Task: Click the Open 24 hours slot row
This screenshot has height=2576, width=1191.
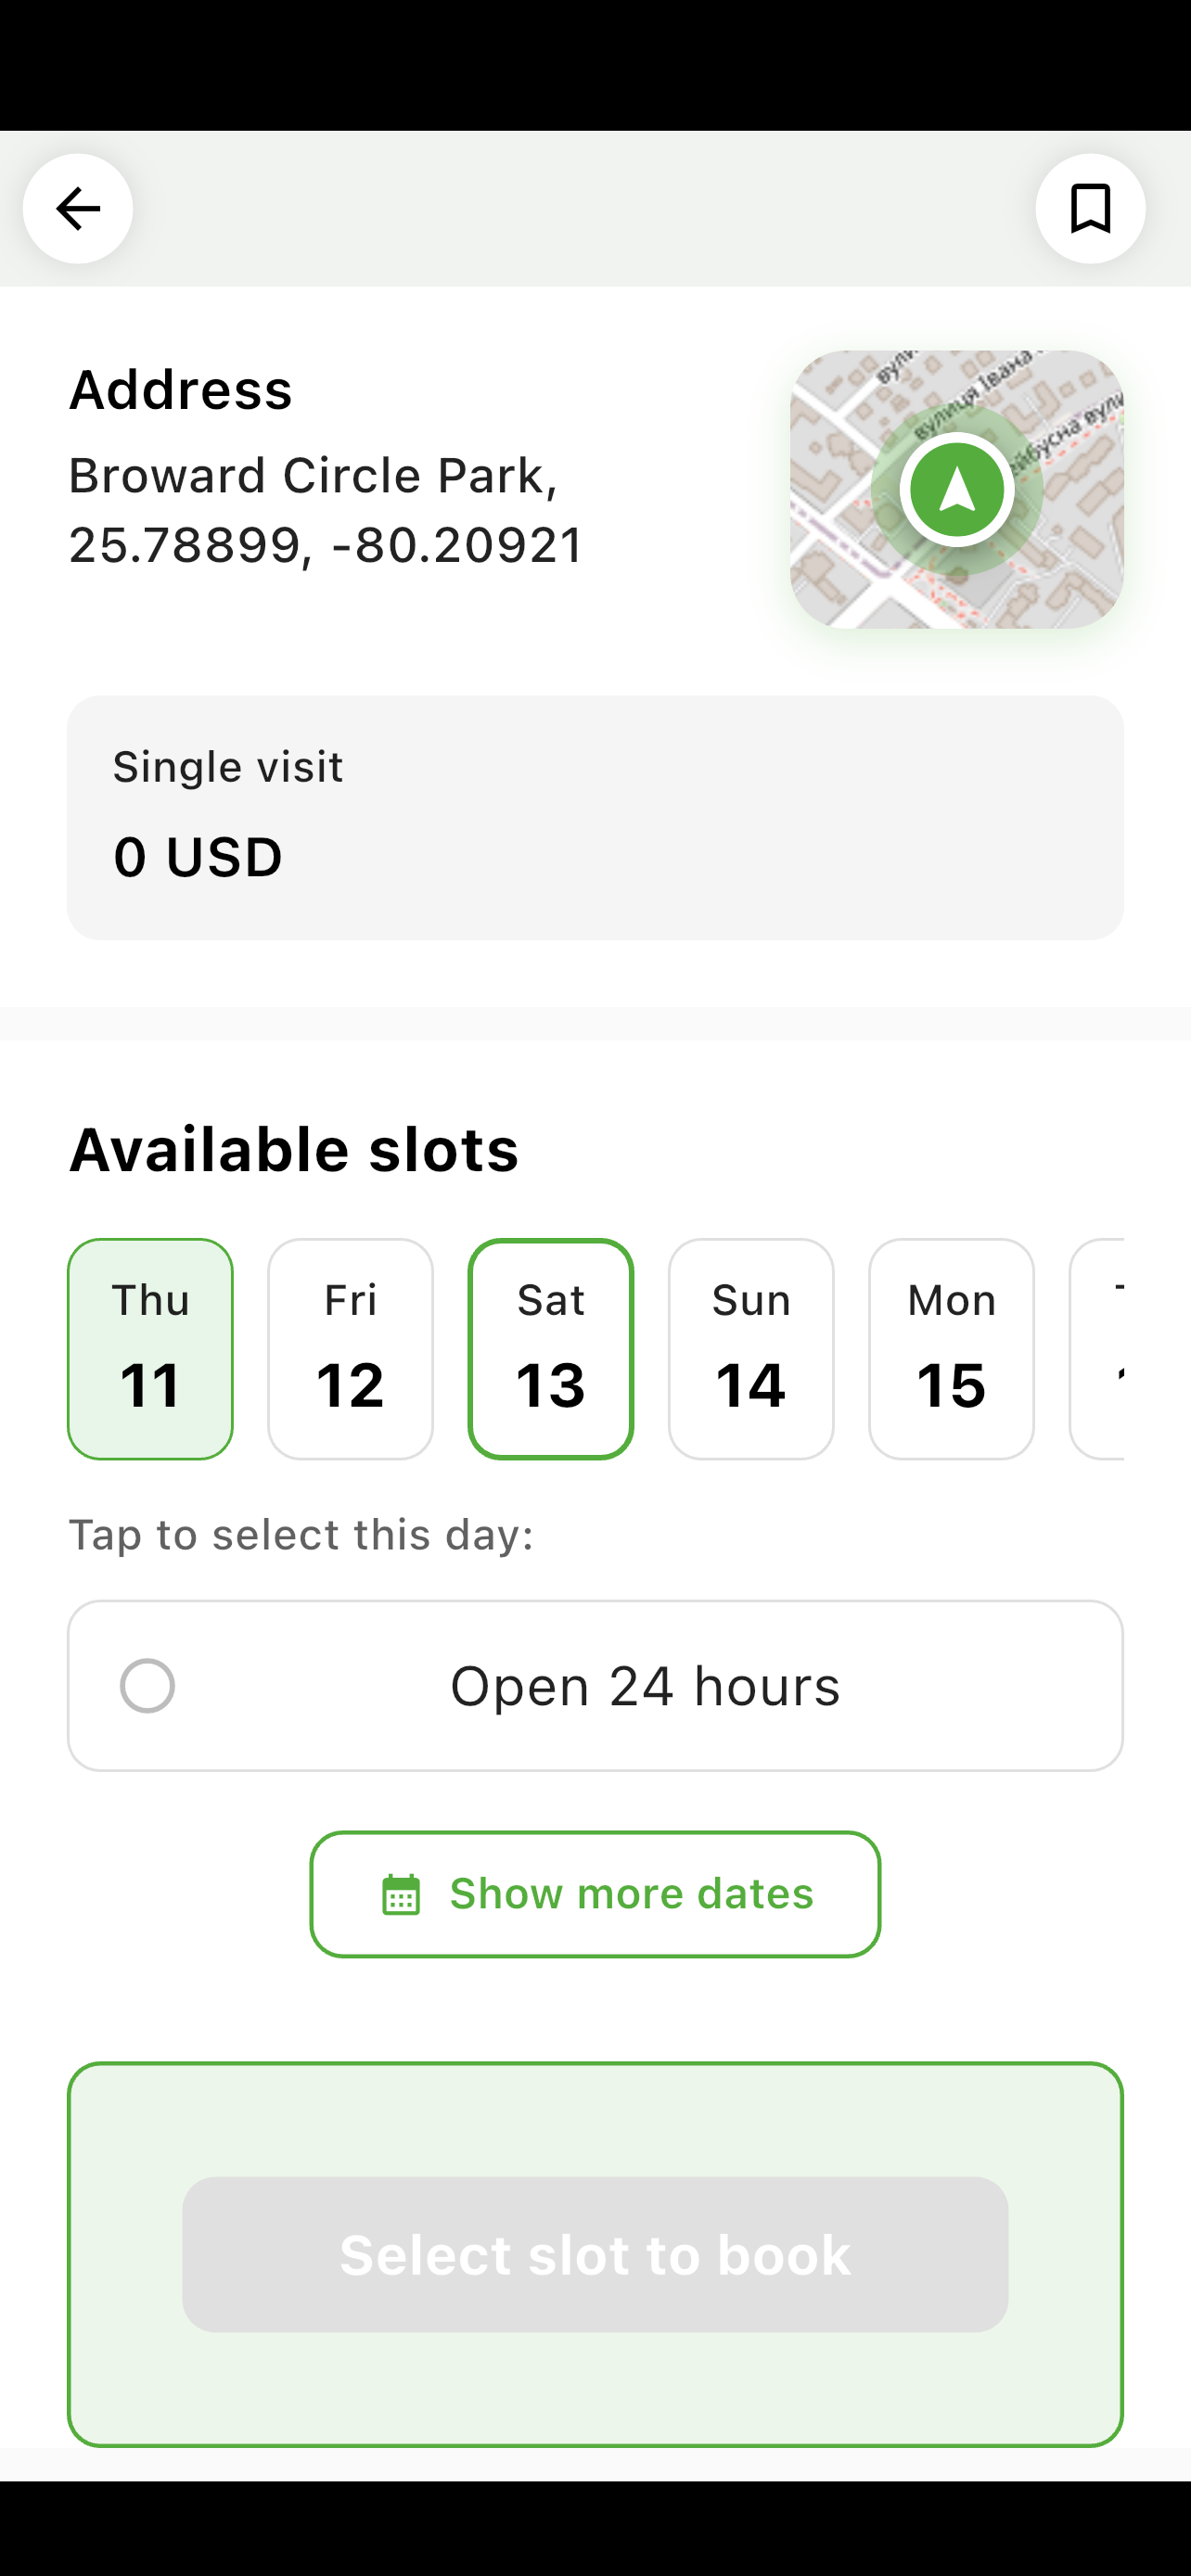Action: click(x=595, y=1686)
